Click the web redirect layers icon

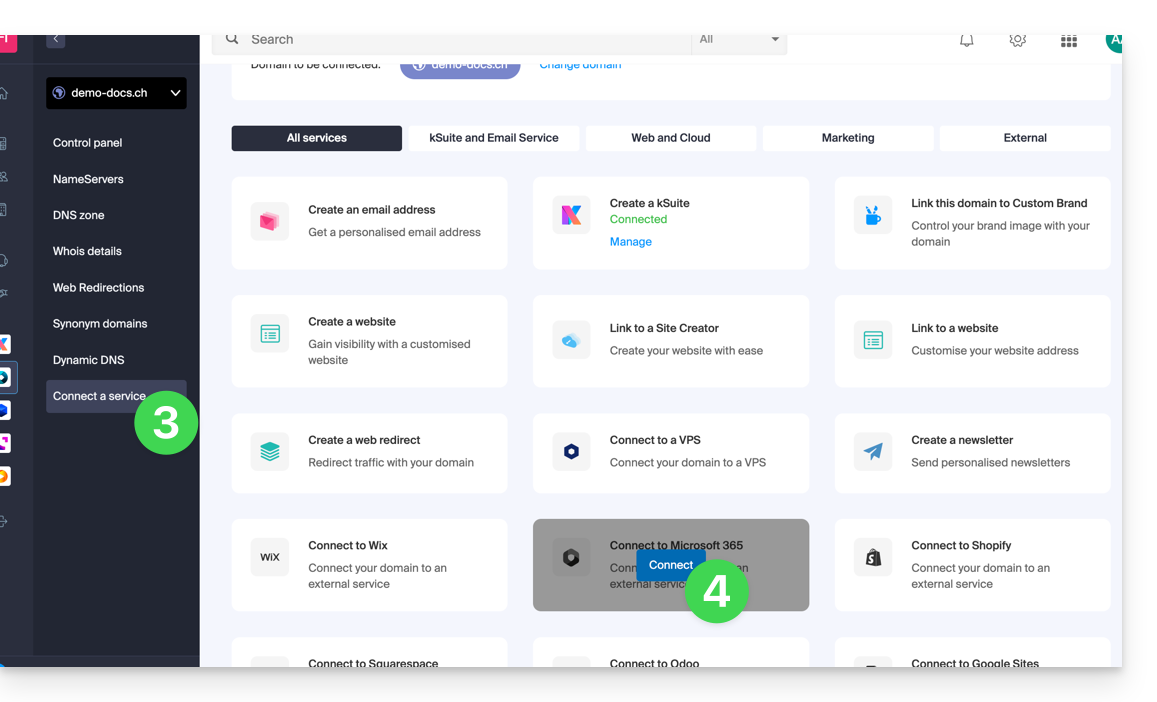[x=269, y=452]
